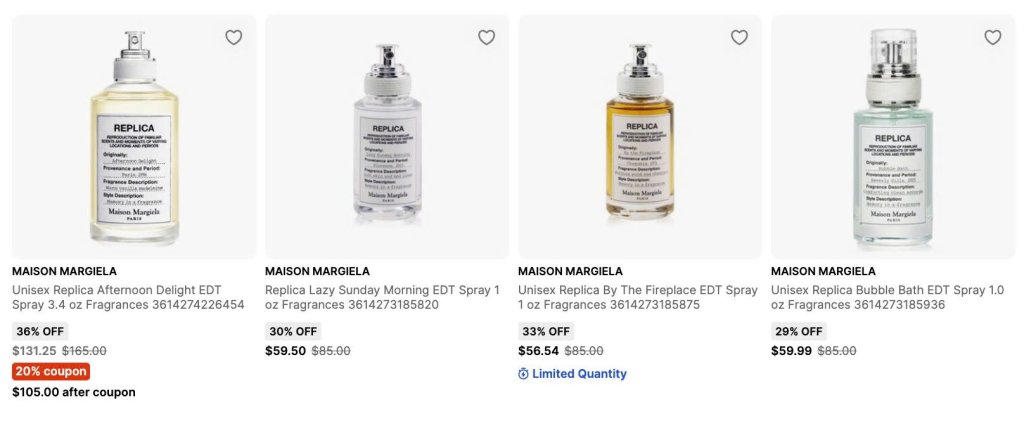The width and height of the screenshot is (1024, 421).
Task: View Bubble Bath bottle image
Action: coord(893,137)
